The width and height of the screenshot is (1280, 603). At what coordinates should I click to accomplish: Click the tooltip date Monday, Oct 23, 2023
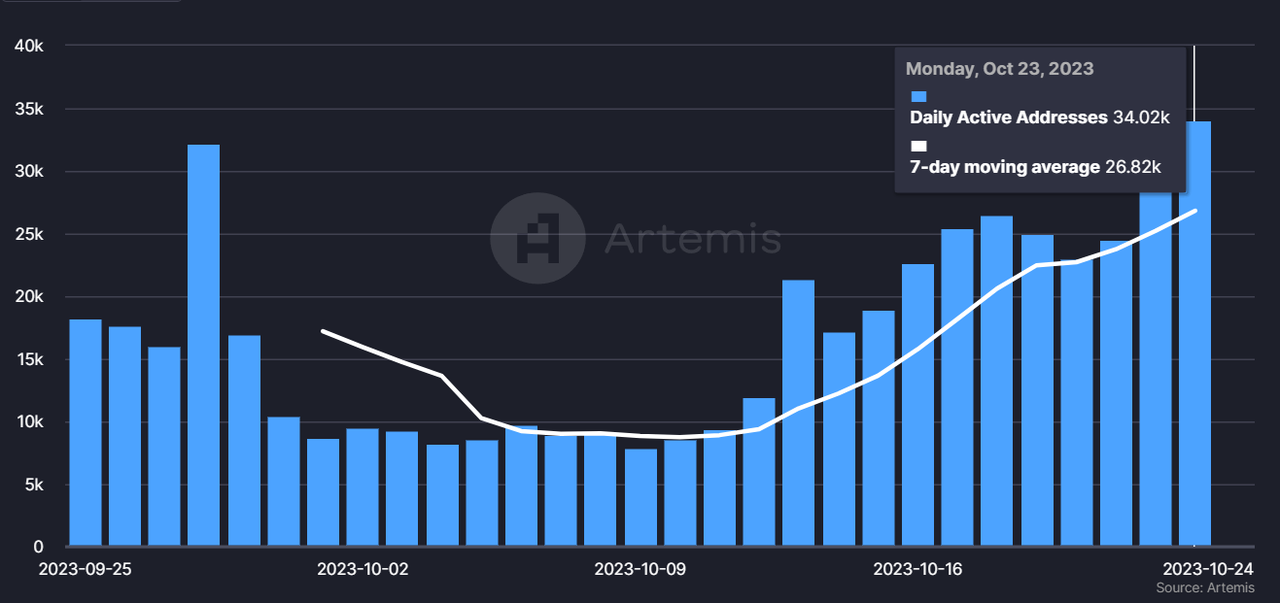pyautogui.click(x=999, y=69)
